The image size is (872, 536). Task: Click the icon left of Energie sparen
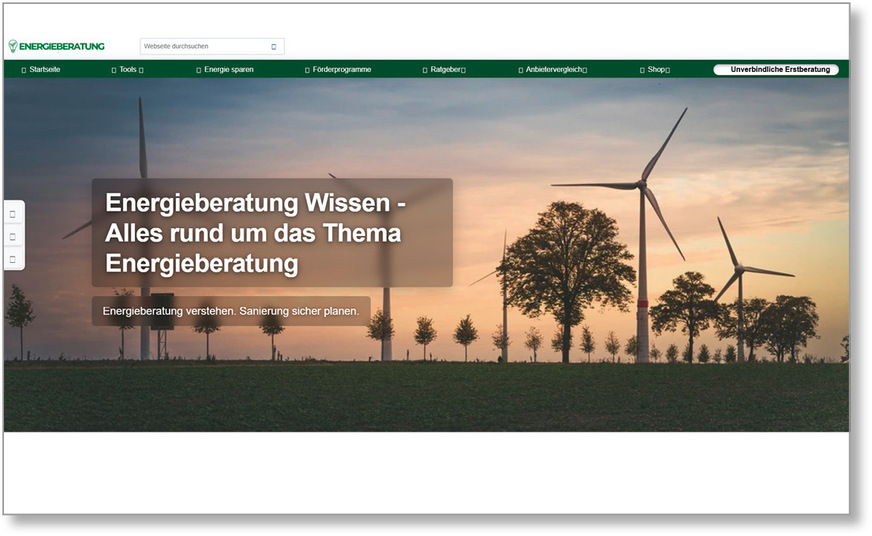tap(199, 70)
